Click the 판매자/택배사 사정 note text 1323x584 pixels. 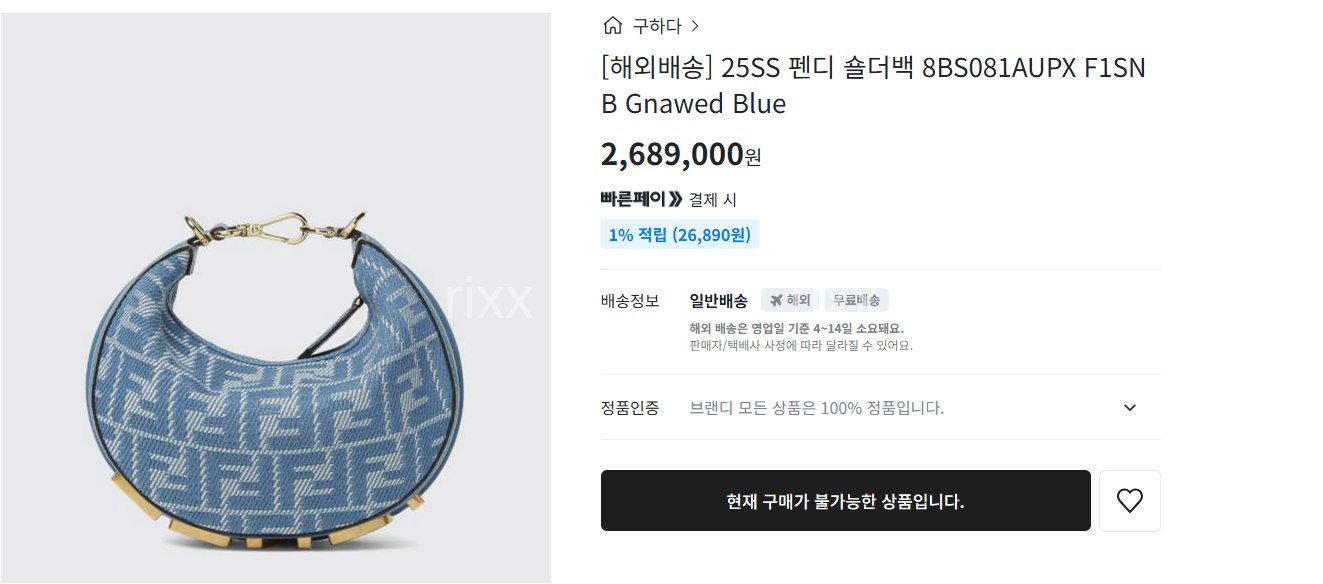click(801, 346)
